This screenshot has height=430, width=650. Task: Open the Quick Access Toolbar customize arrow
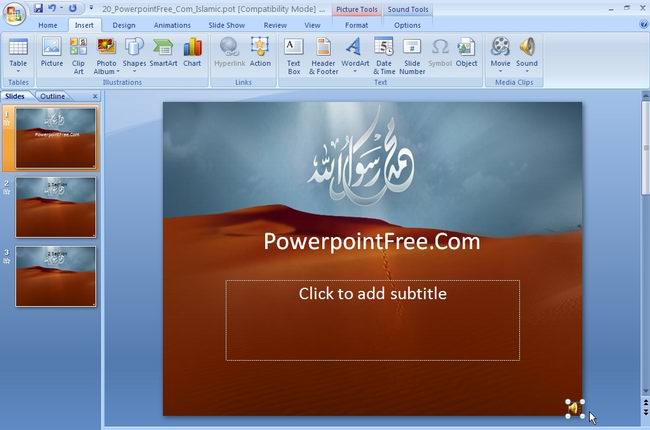pos(91,8)
